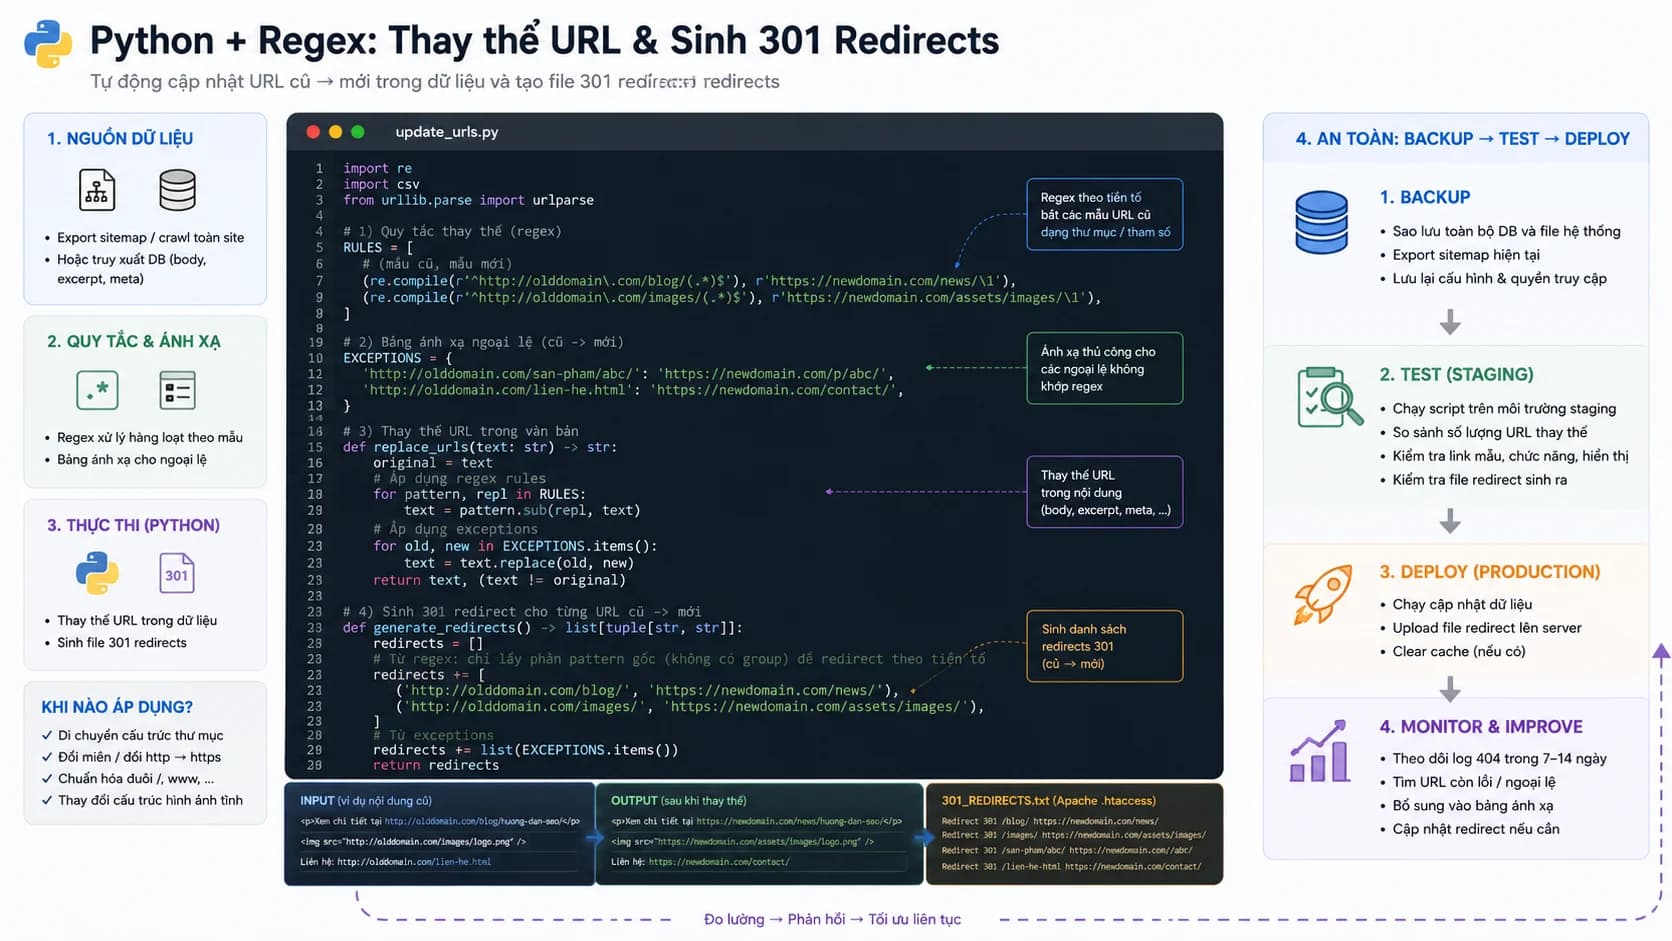The width and height of the screenshot is (1672, 941).
Task: Click the Python logo beside the main title
Action: point(48,44)
